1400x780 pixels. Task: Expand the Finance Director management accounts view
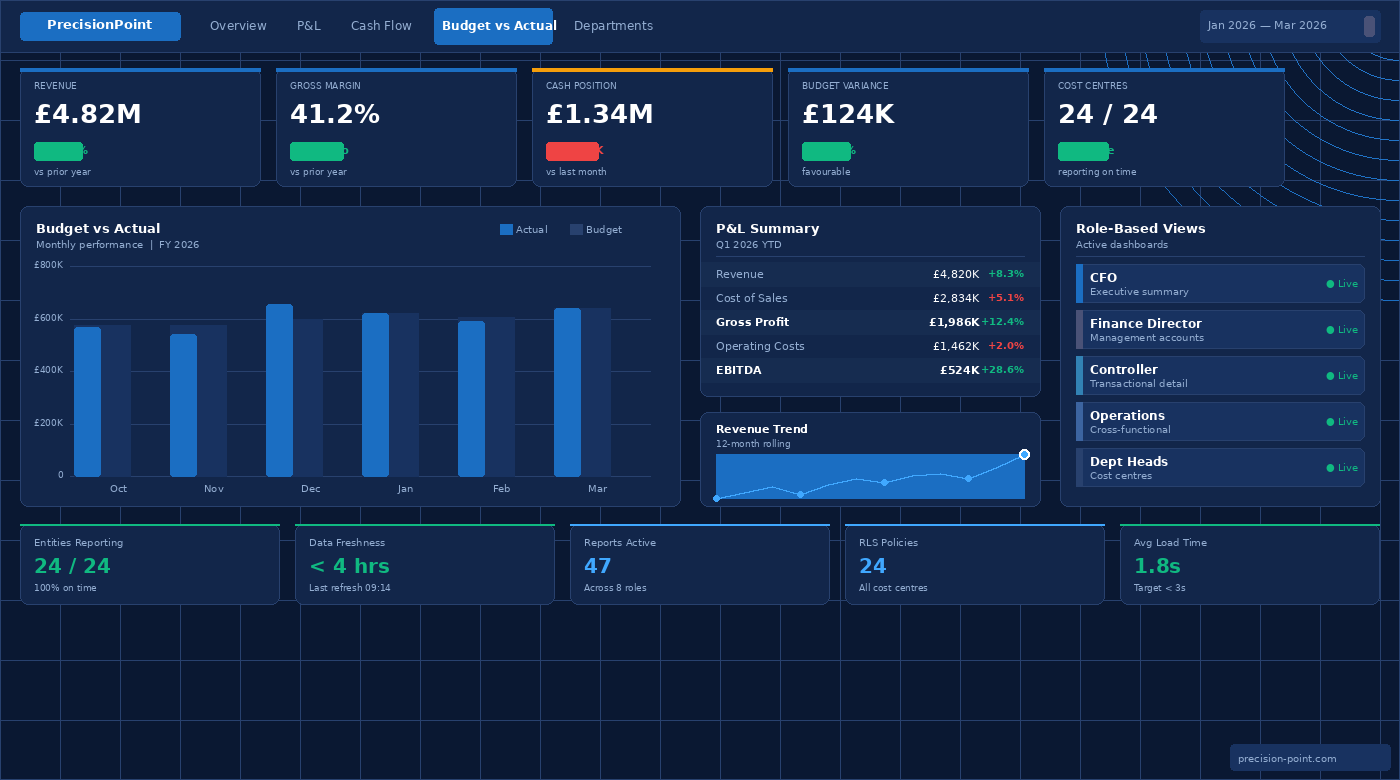(x=1200, y=329)
